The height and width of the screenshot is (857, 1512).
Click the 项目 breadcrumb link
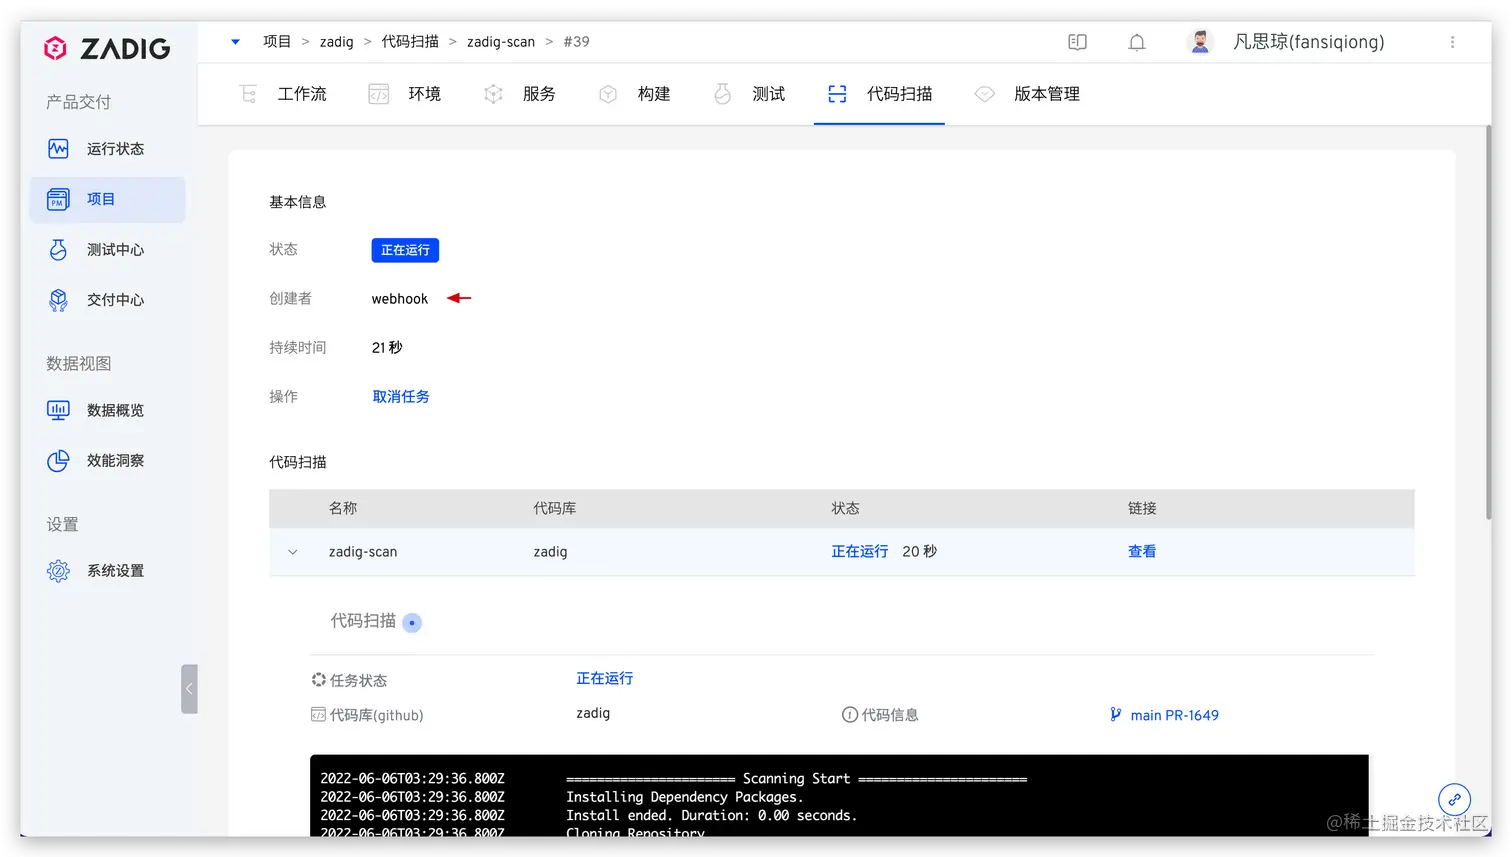coord(277,42)
